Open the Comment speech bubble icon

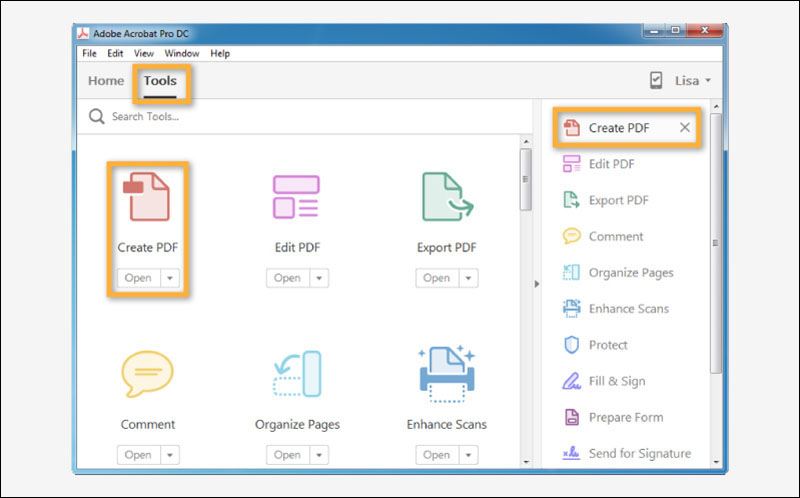pos(147,373)
